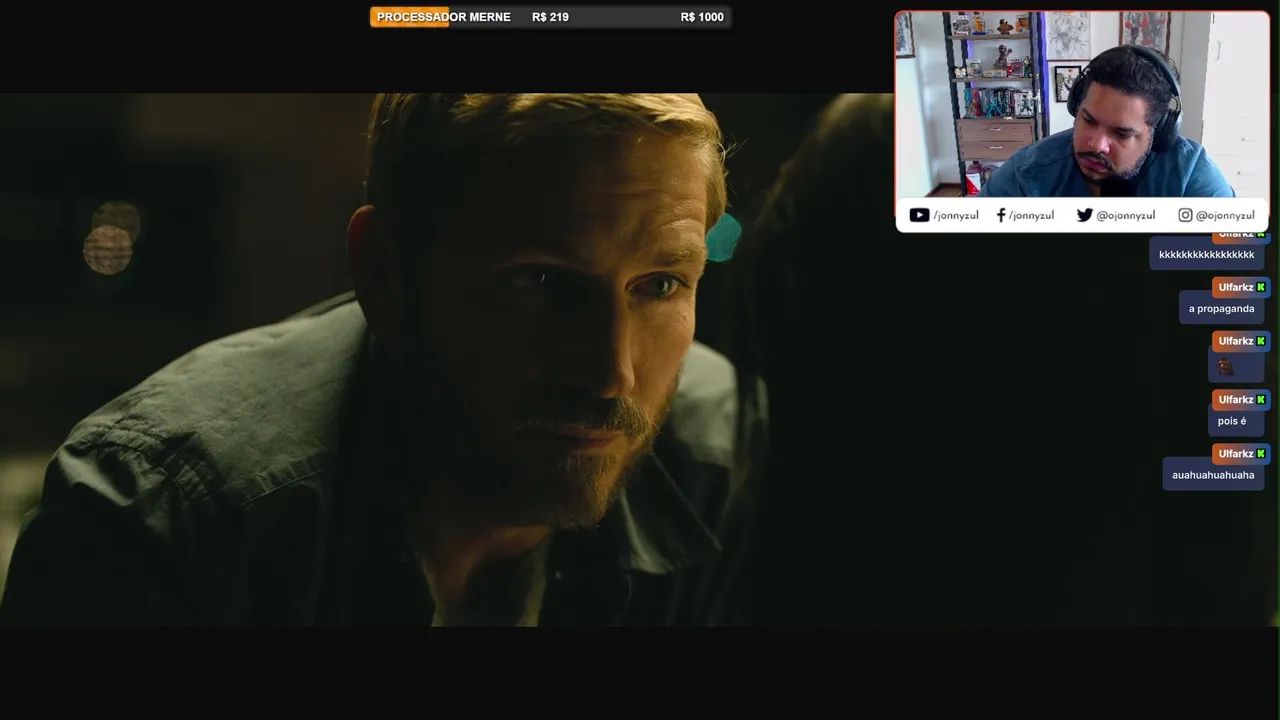1280x720 pixels.
Task: Click the webcam overlay of the streamer
Action: point(1082,105)
